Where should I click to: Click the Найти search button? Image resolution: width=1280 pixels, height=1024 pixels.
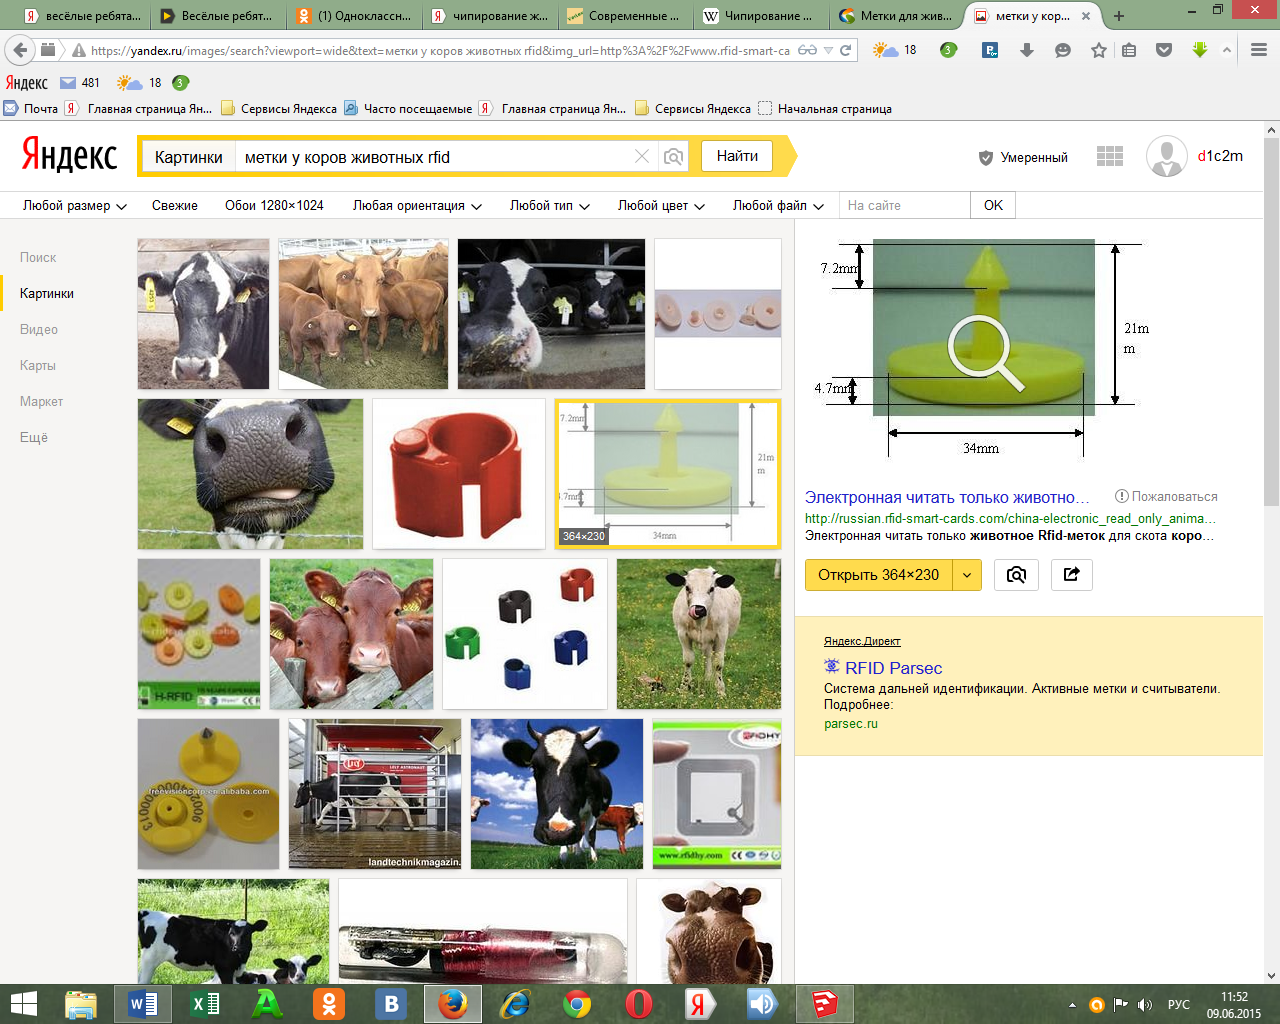click(737, 156)
